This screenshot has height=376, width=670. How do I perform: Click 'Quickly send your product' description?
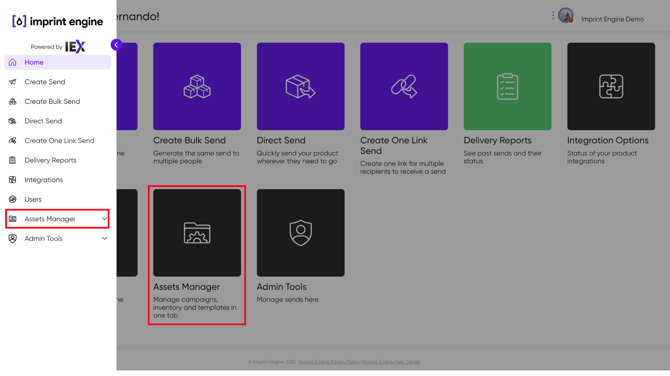click(x=297, y=157)
